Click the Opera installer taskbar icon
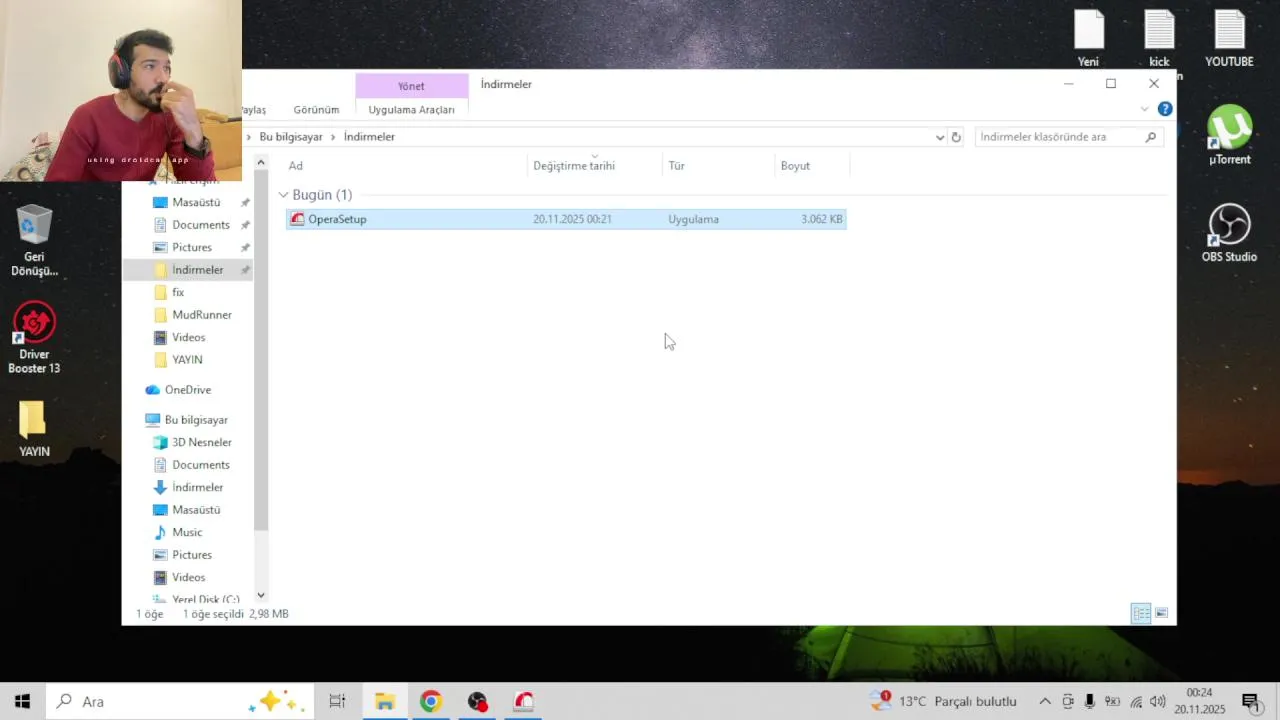 (x=523, y=701)
